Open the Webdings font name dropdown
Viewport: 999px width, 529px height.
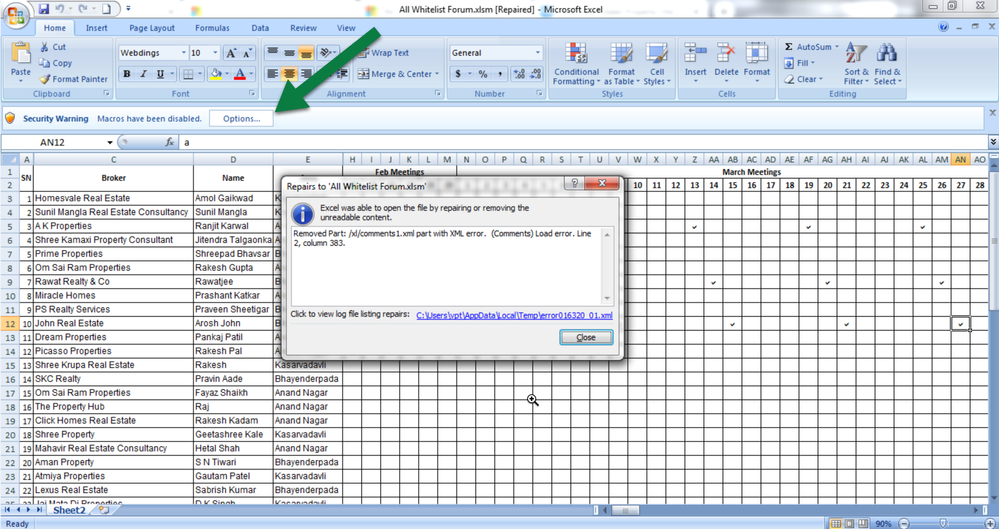coord(184,53)
